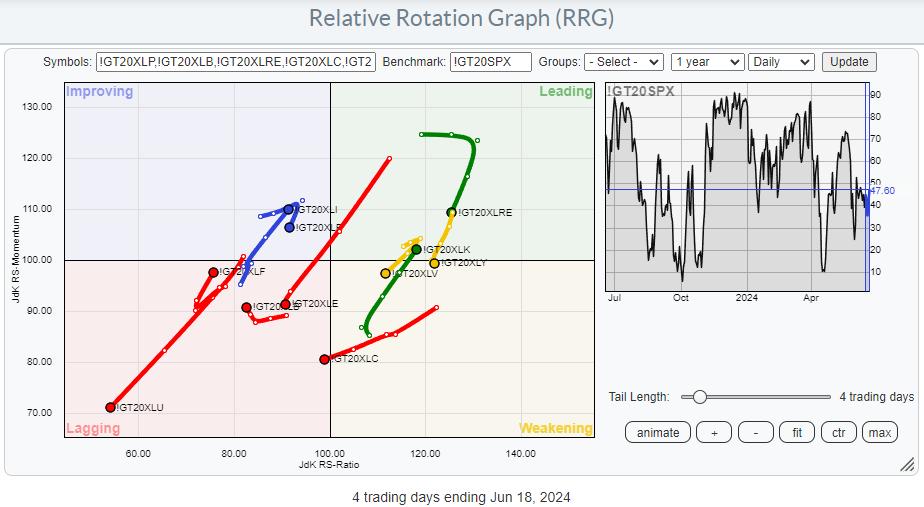Click the !GT20XLI blue data point
Image resolution: width=924 pixels, height=507 pixels.
point(289,209)
